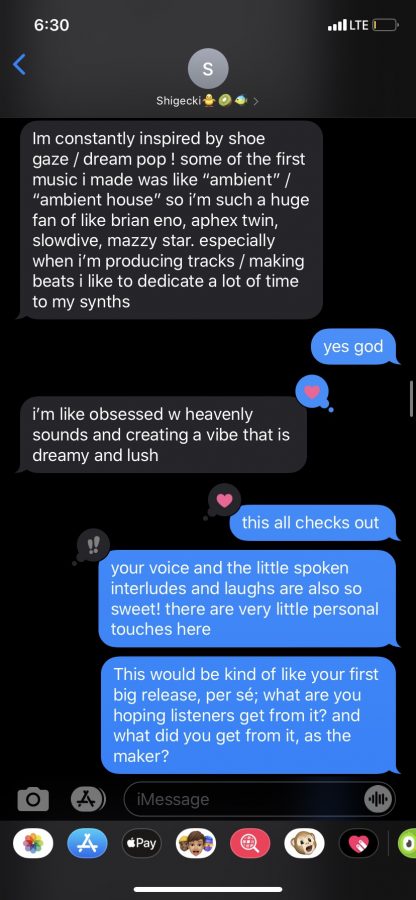The image size is (416, 900).
Task: Open the monkey Animoji app icon
Action: click(304, 843)
